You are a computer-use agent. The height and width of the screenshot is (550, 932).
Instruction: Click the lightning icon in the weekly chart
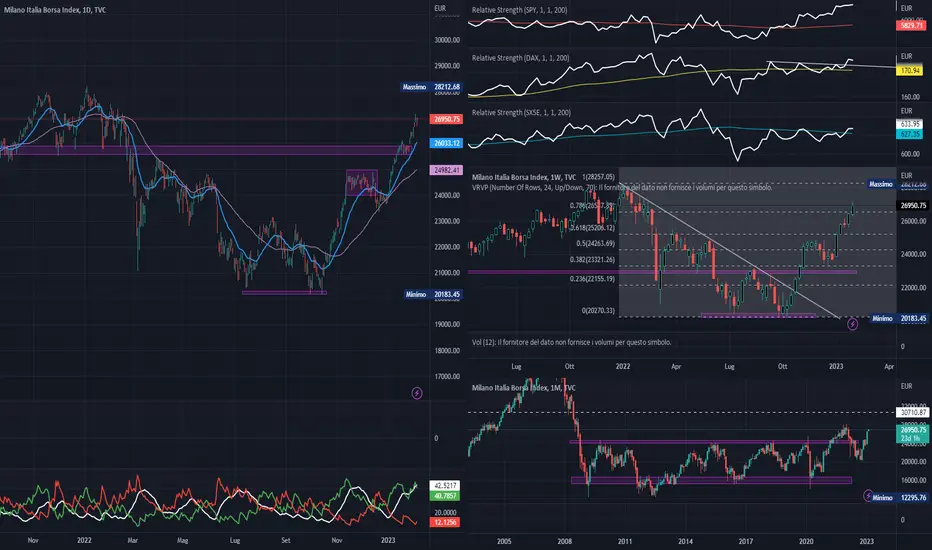852,324
